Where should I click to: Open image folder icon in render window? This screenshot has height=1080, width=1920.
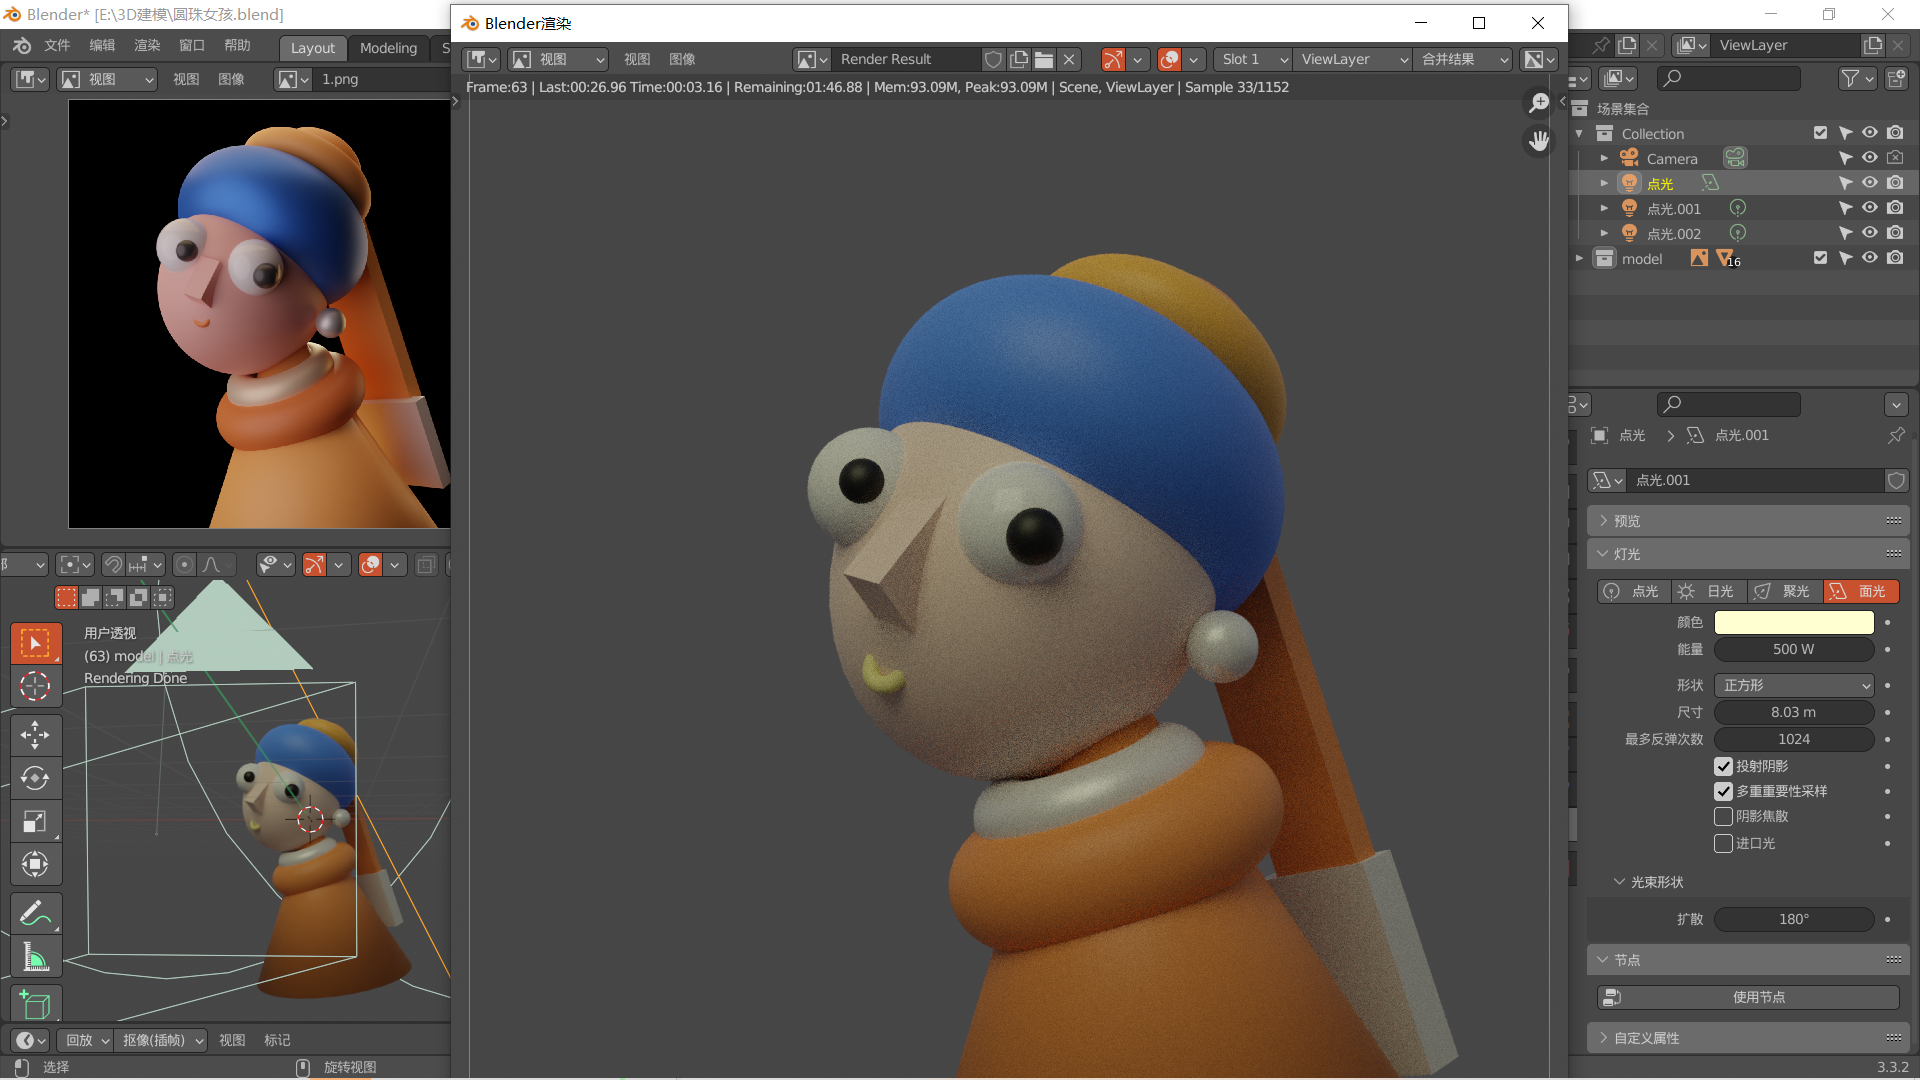pyautogui.click(x=1044, y=59)
